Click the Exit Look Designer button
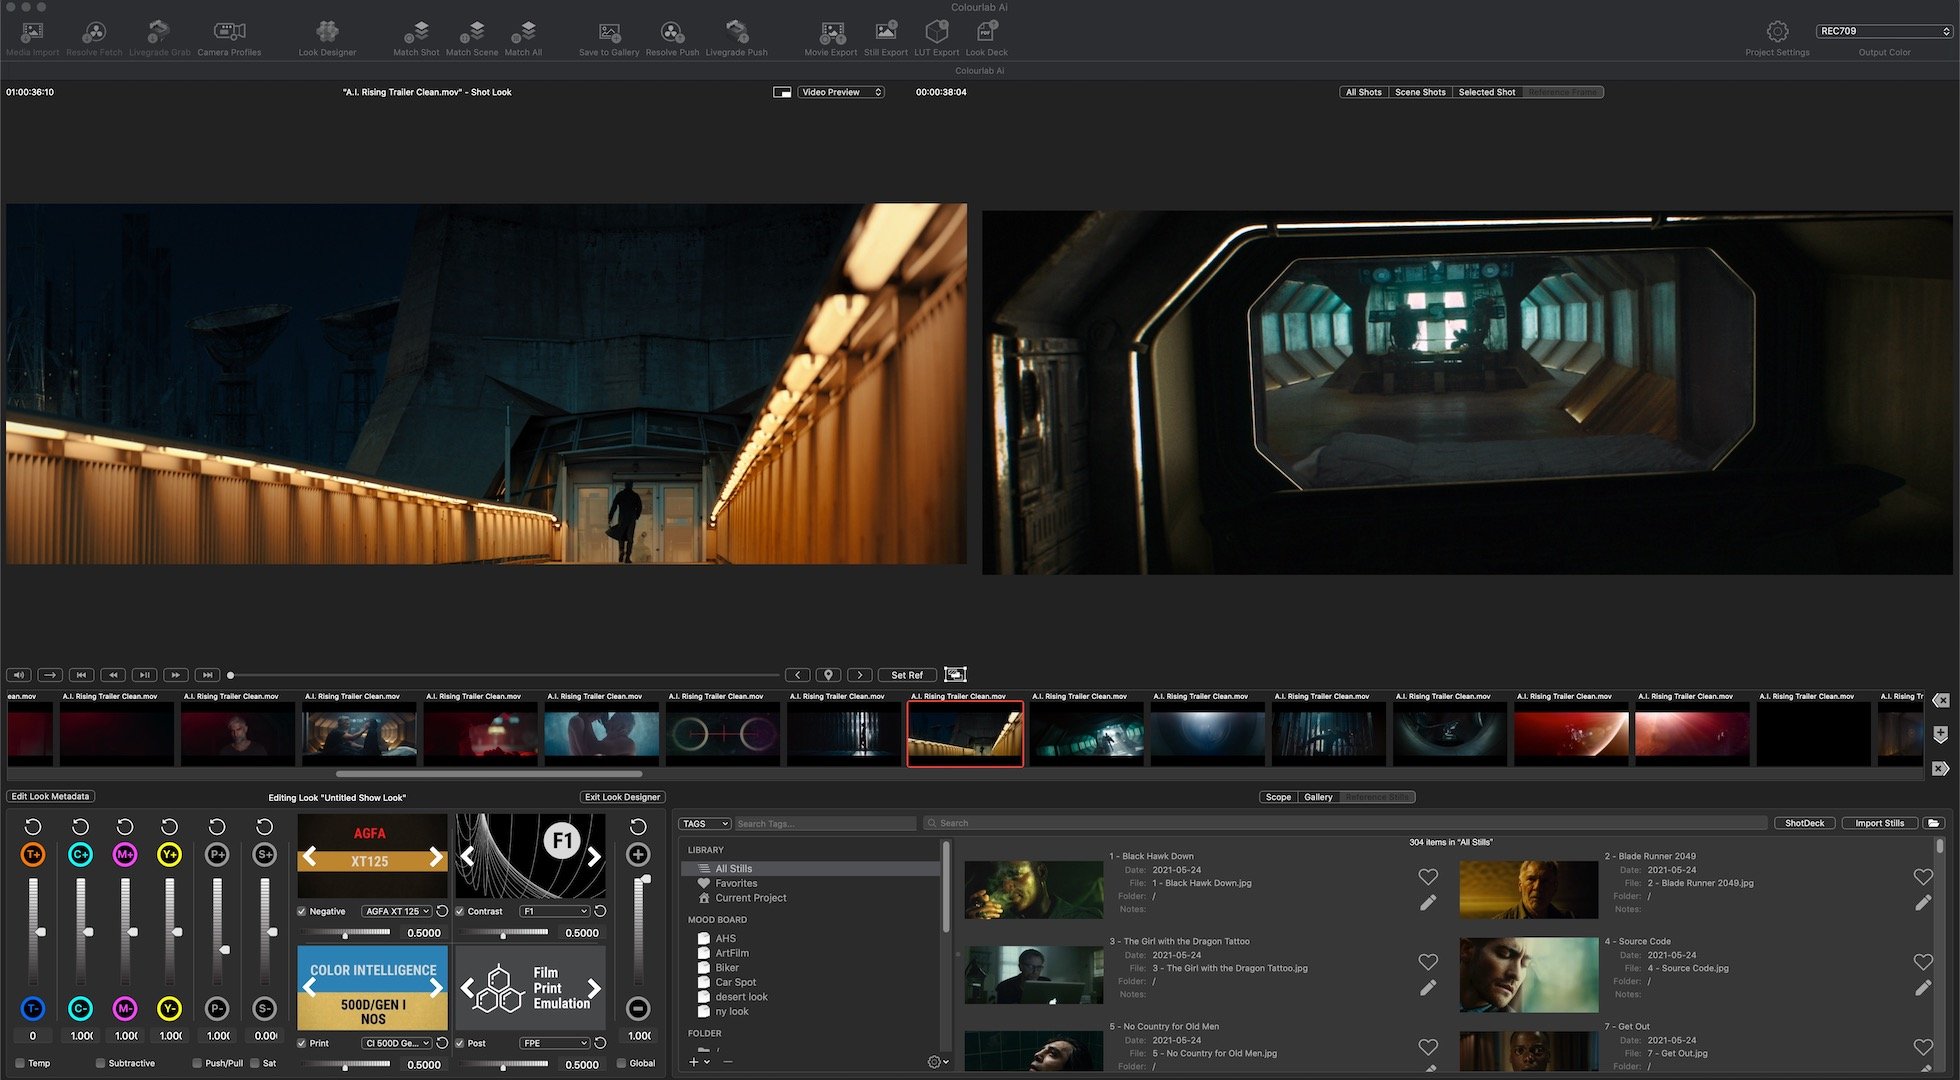The image size is (1960, 1080). [x=622, y=797]
